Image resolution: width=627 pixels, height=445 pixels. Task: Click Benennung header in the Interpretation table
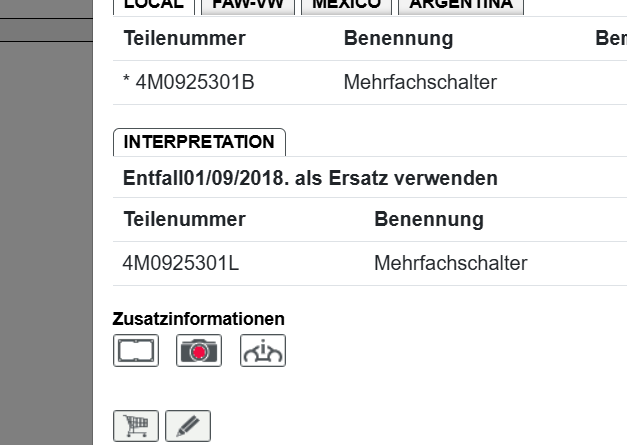pyautogui.click(x=428, y=219)
